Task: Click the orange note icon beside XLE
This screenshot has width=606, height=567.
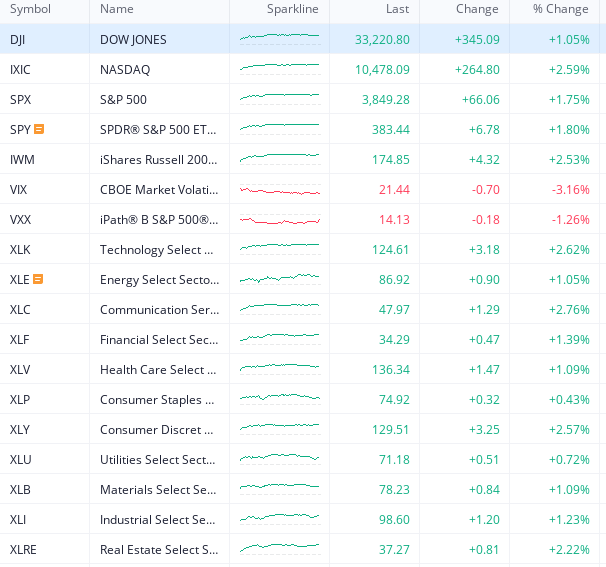Action: (x=38, y=279)
